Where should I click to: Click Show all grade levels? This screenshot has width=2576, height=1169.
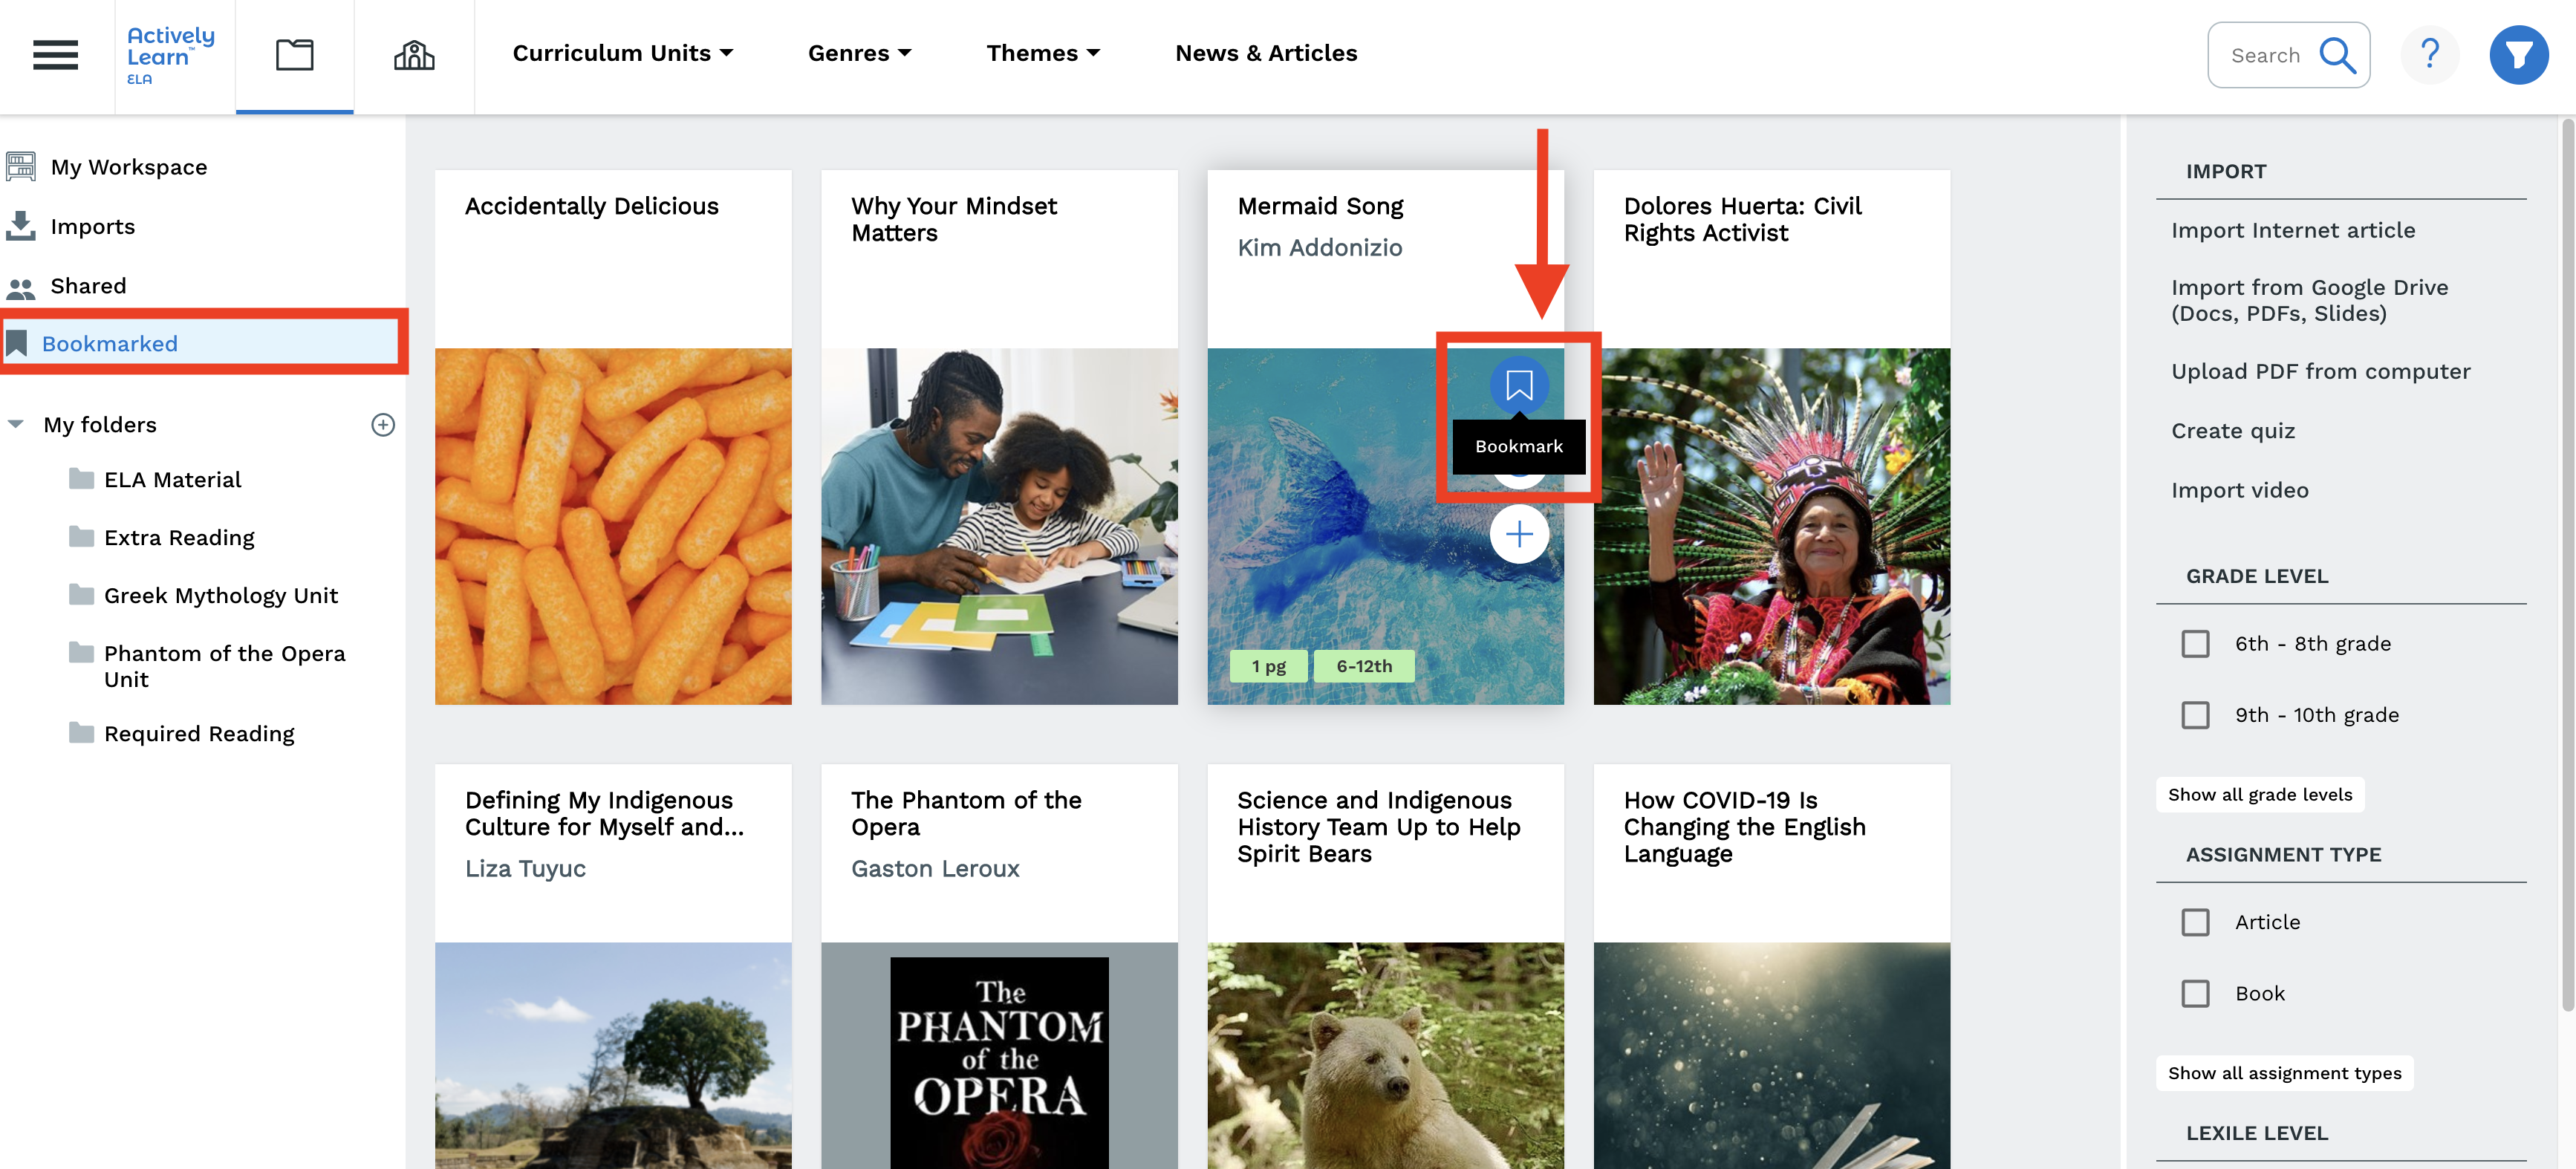pyautogui.click(x=2259, y=794)
